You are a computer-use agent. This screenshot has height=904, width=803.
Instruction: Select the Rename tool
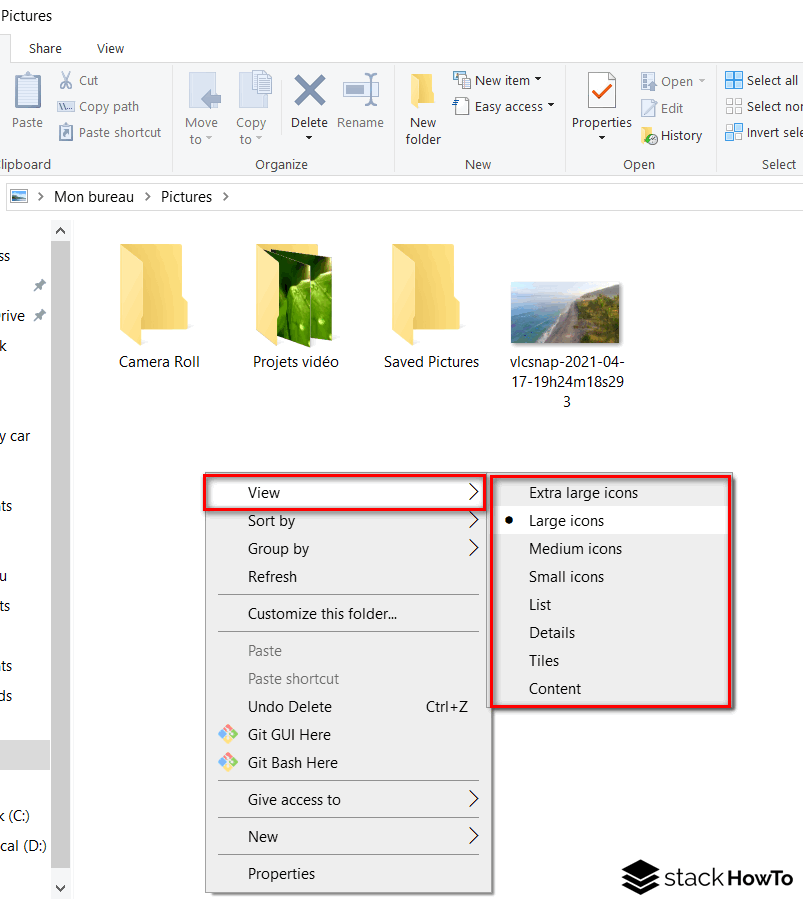coord(360,105)
